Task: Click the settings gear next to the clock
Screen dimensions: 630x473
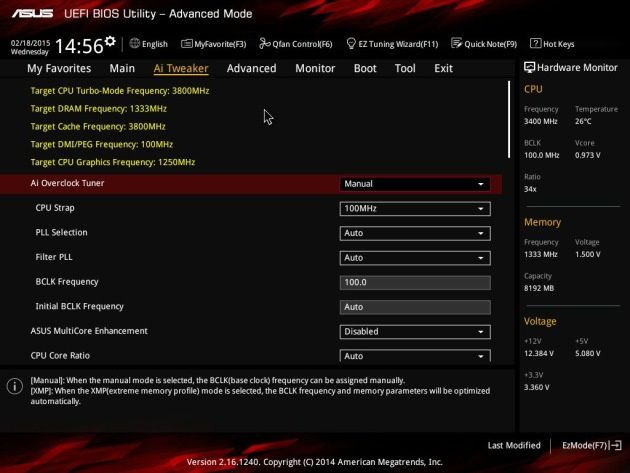Action: pos(110,41)
